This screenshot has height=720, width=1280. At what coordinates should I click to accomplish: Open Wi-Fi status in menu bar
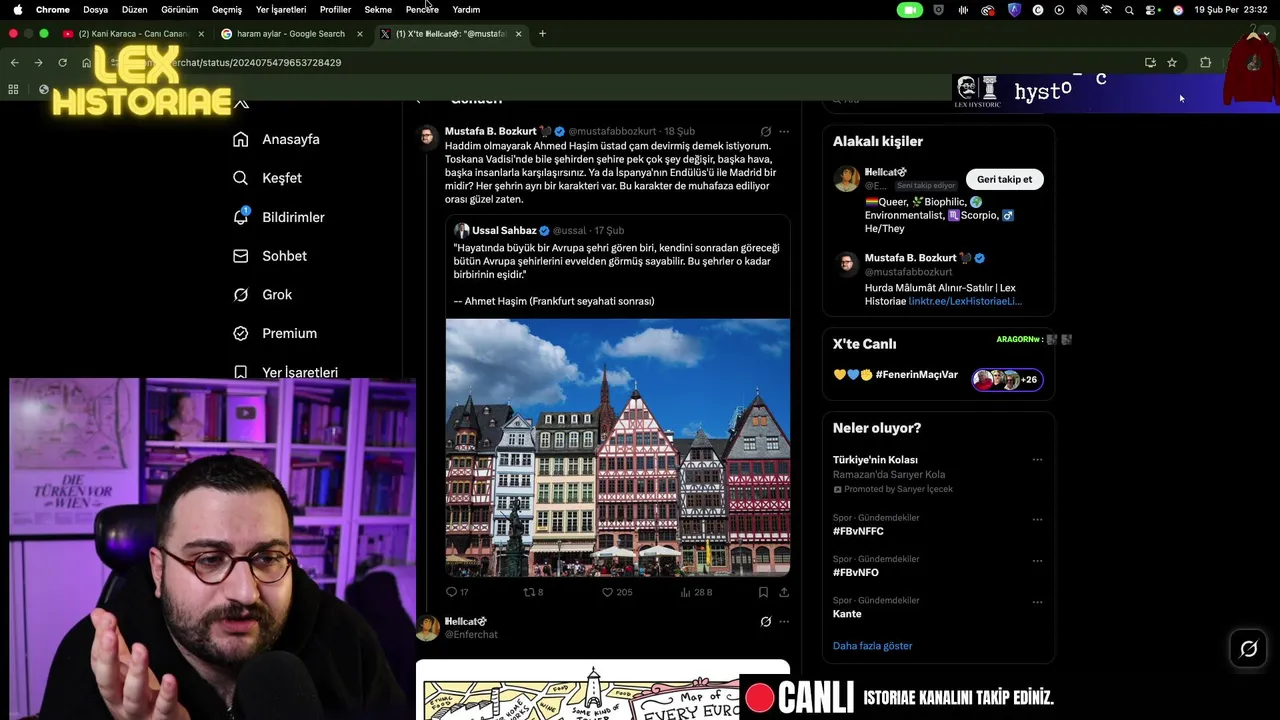click(x=1106, y=10)
